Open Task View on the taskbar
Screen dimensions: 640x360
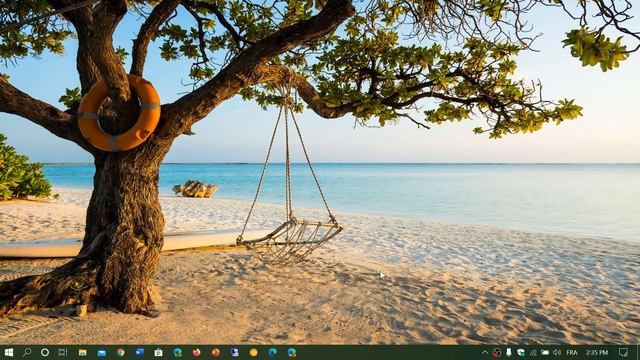click(x=63, y=352)
